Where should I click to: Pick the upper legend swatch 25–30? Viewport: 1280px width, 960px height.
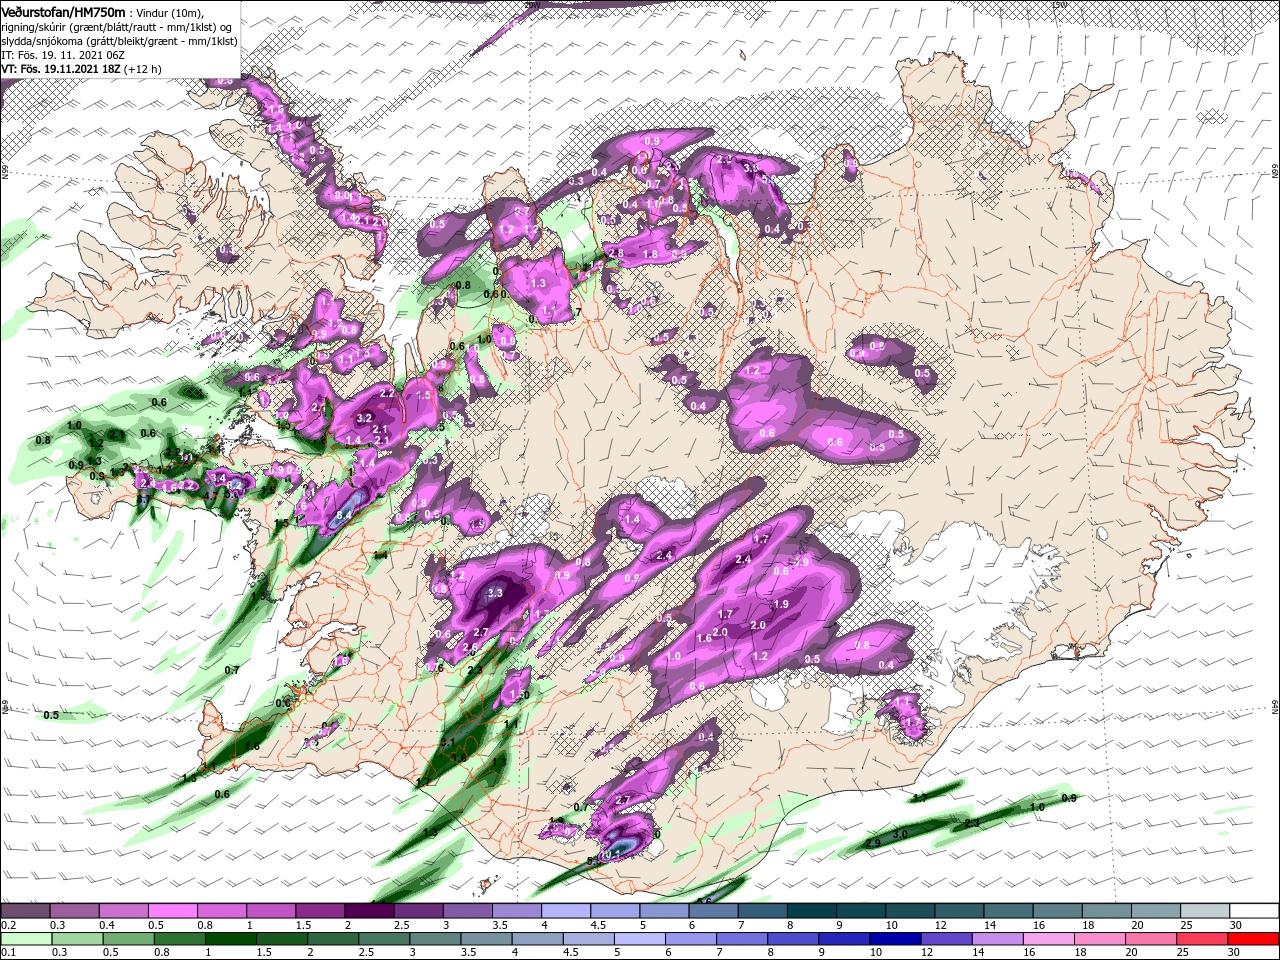click(1205, 912)
